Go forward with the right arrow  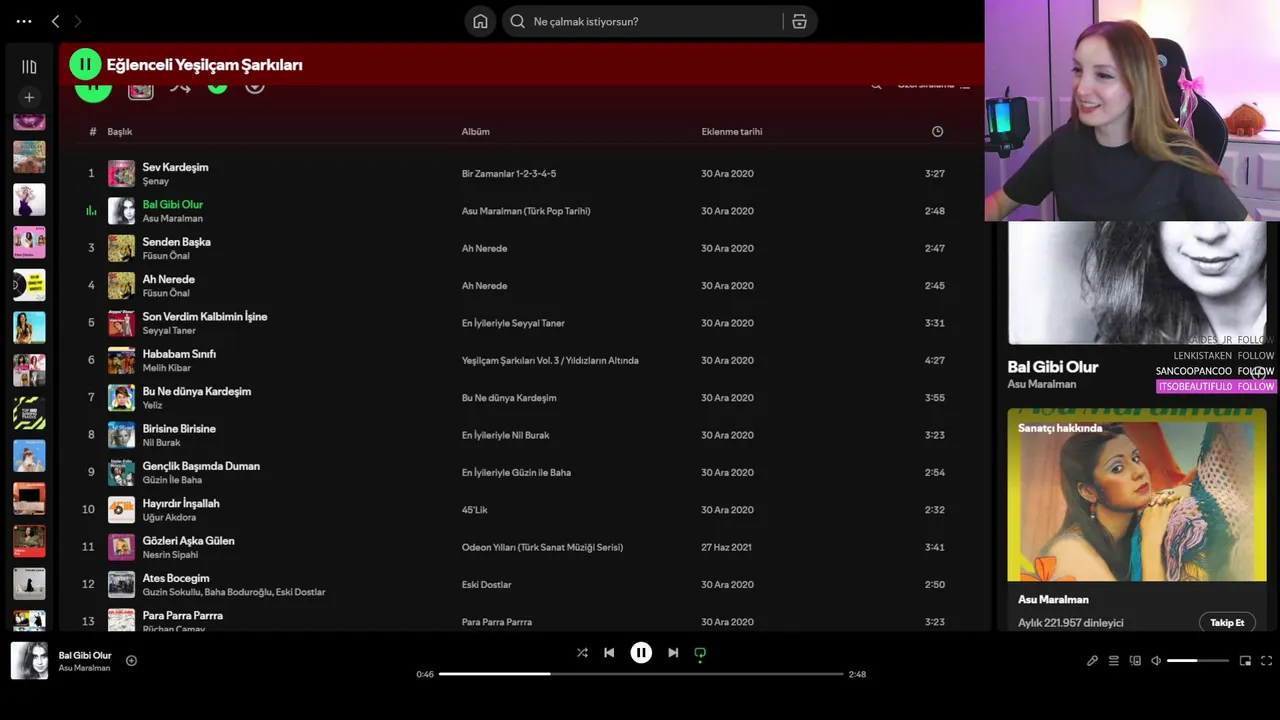78,21
